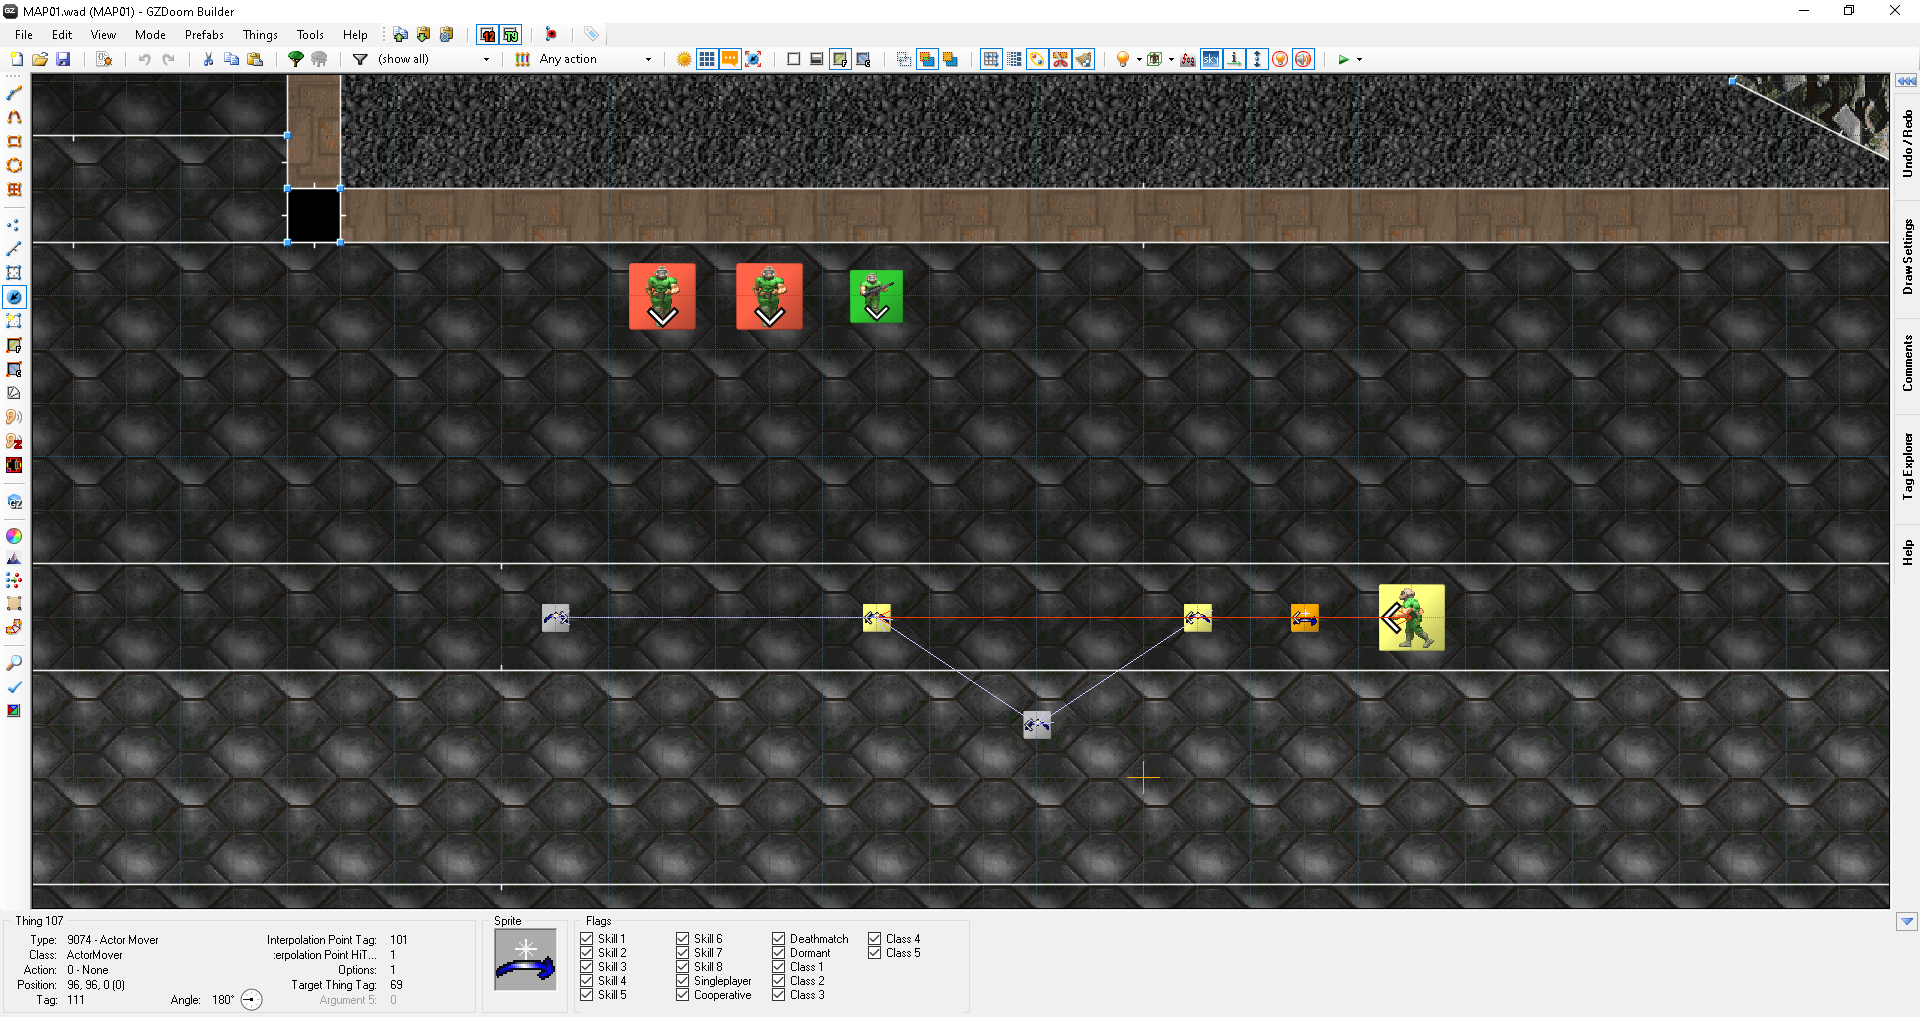Expand the model rendering dropdown arrow
The height and width of the screenshot is (1017, 1920).
tap(1171, 59)
